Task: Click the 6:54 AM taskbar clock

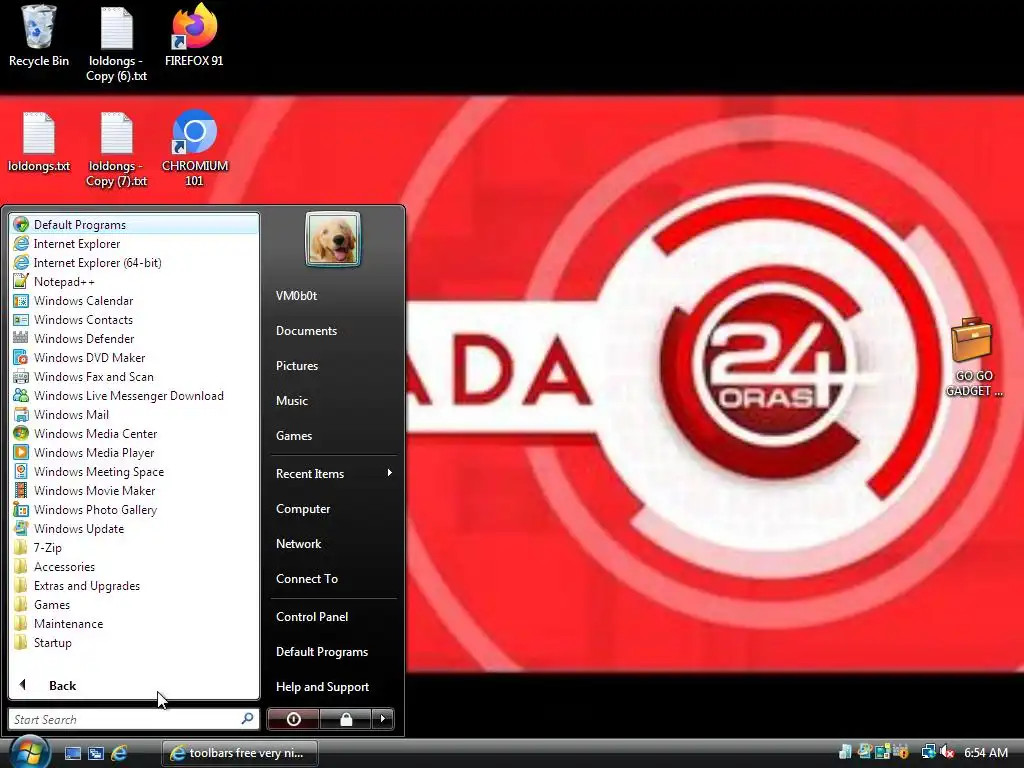Action: click(985, 752)
